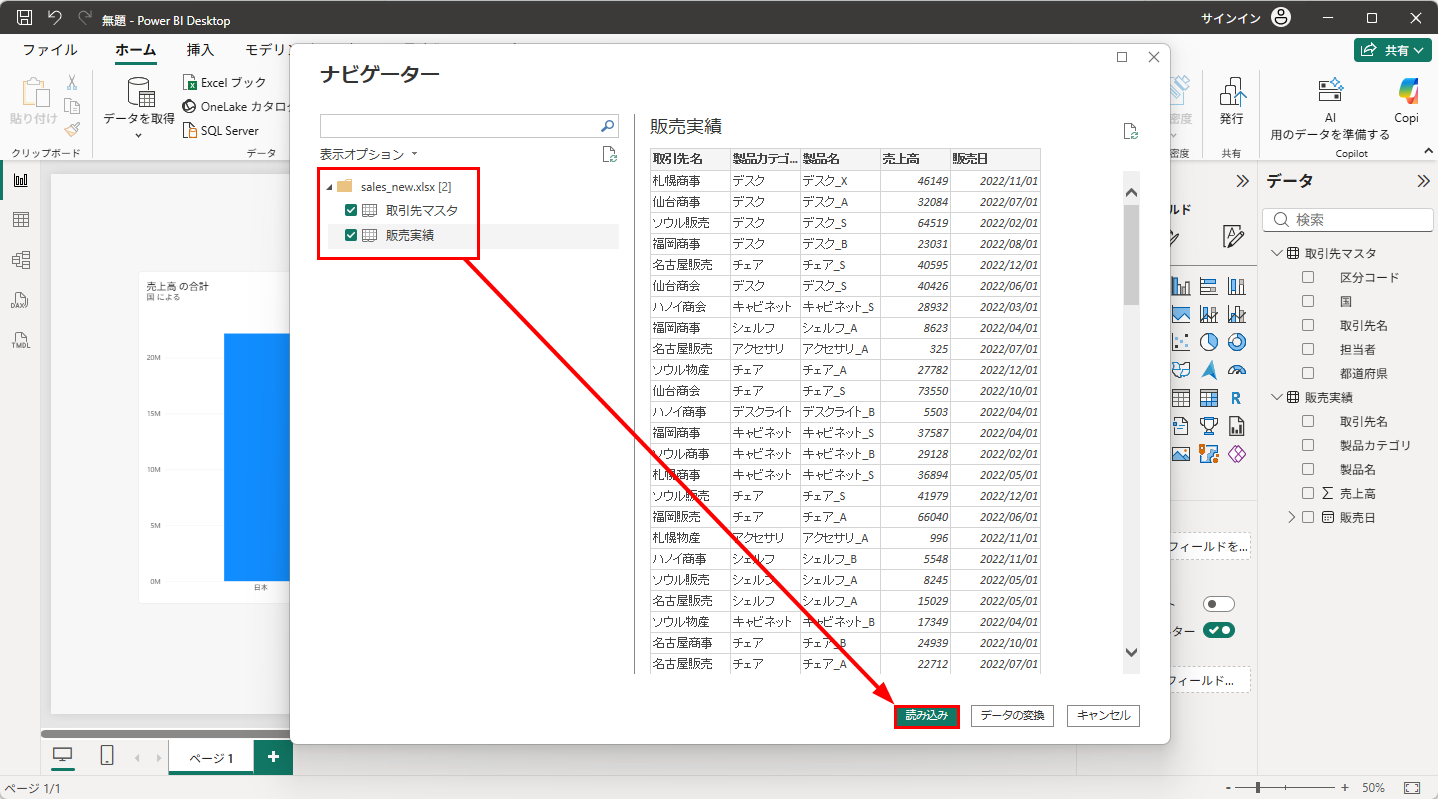Switch to Model view in left sidebar
The width and height of the screenshot is (1438, 799).
(20, 260)
